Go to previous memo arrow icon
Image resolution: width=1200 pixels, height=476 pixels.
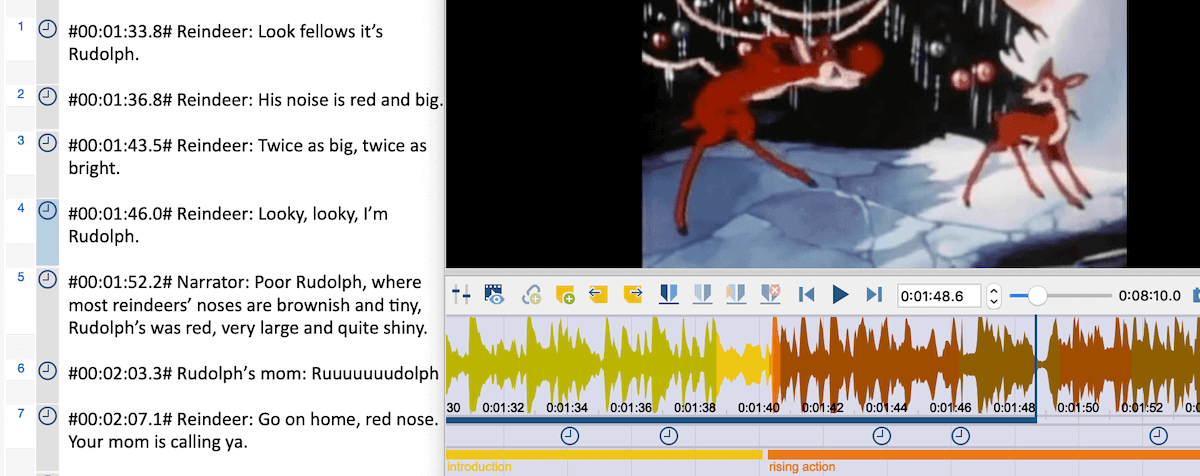coord(599,294)
